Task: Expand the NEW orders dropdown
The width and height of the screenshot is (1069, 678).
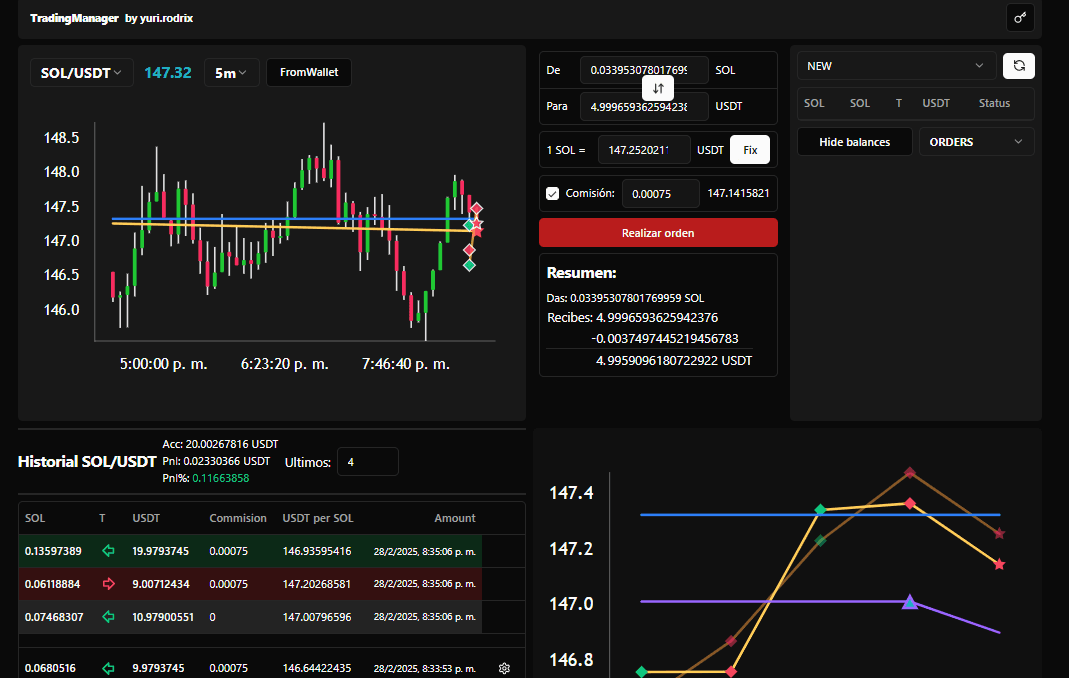Action: pos(895,66)
